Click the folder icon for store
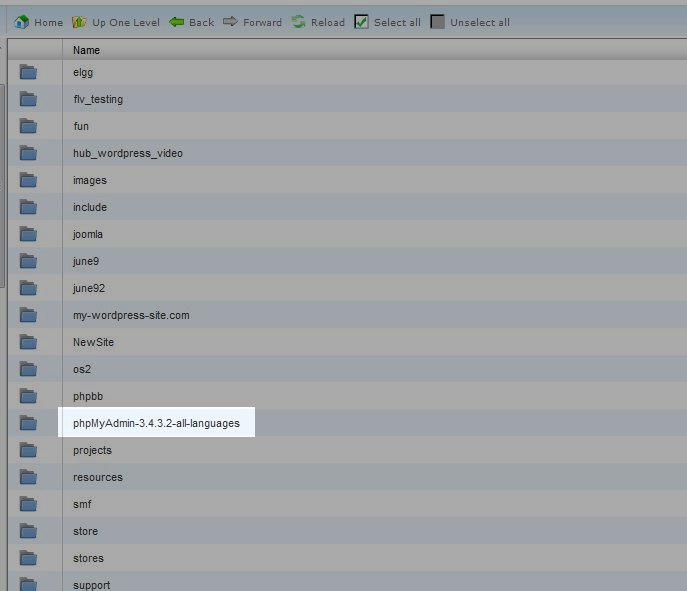The height and width of the screenshot is (591, 687). (x=27, y=531)
